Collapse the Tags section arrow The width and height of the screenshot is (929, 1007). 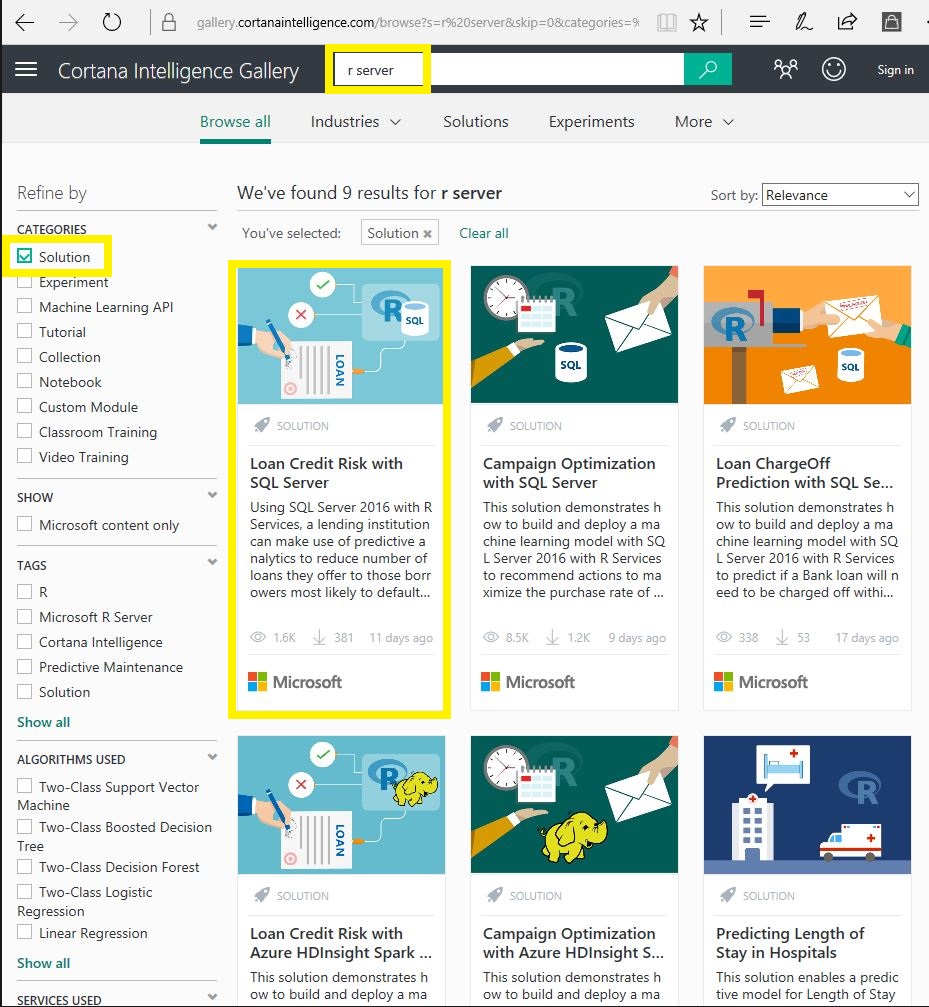[x=213, y=562]
